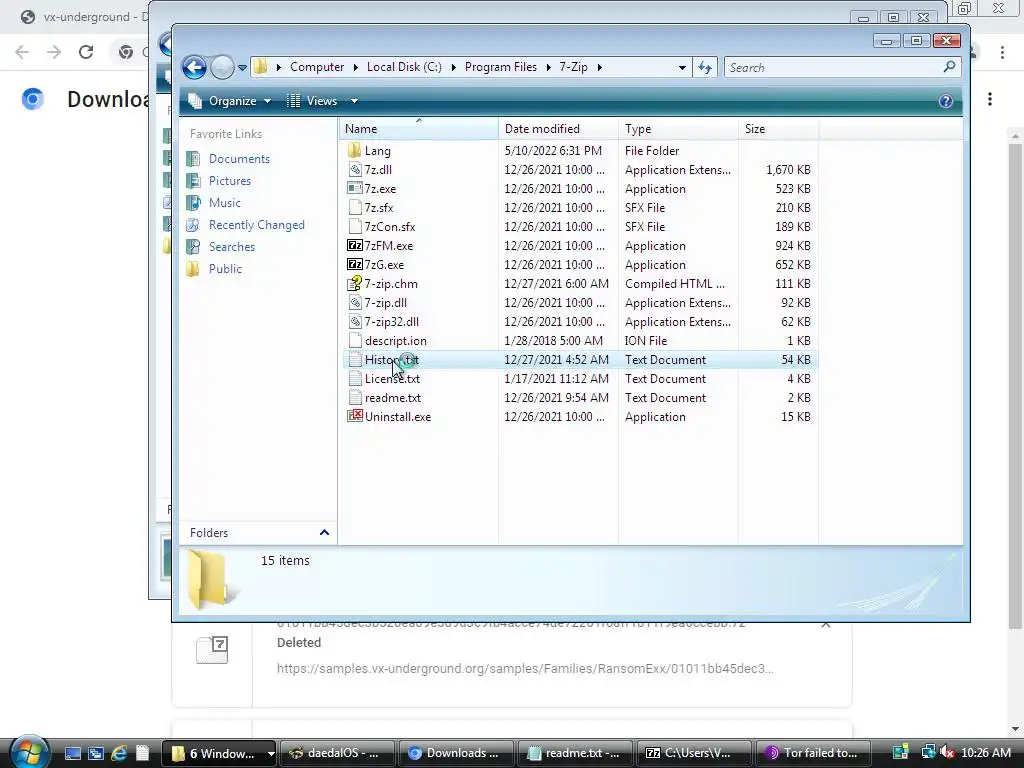This screenshot has width=1024, height=768.
Task: Open Music in Favorite Links
Action: pos(225,203)
